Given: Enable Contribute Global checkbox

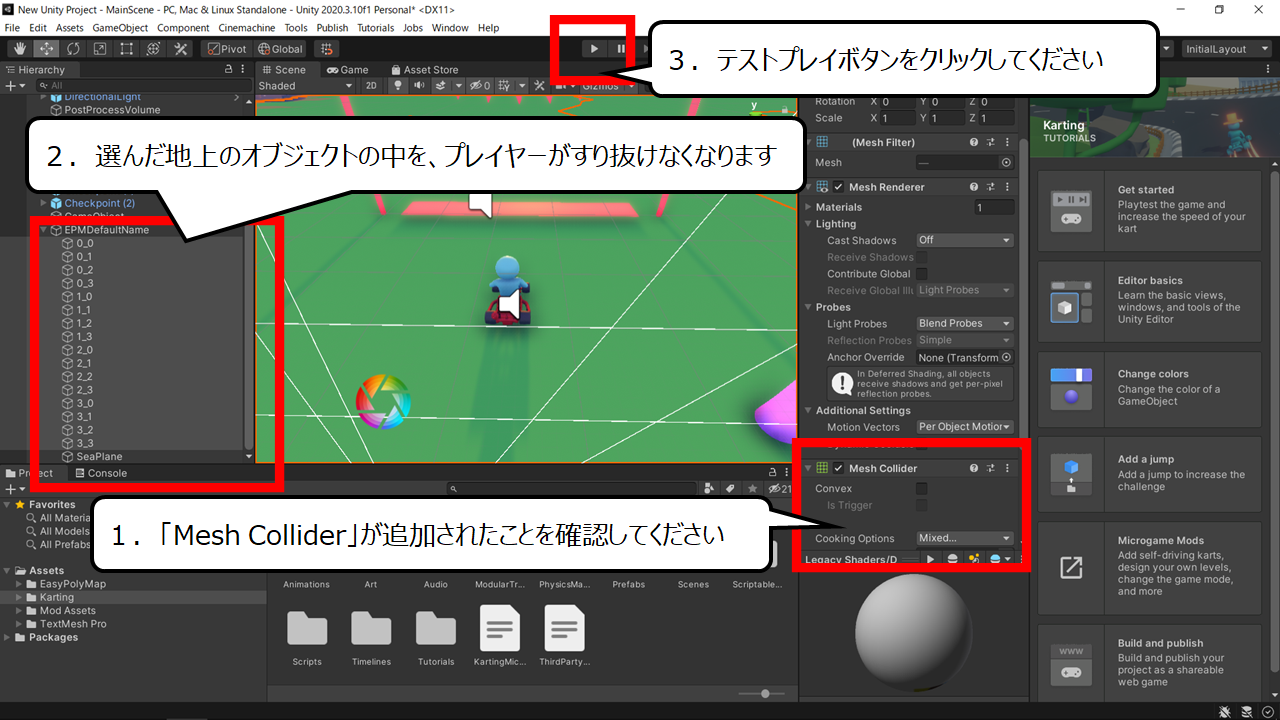Looking at the screenshot, I should tap(922, 274).
